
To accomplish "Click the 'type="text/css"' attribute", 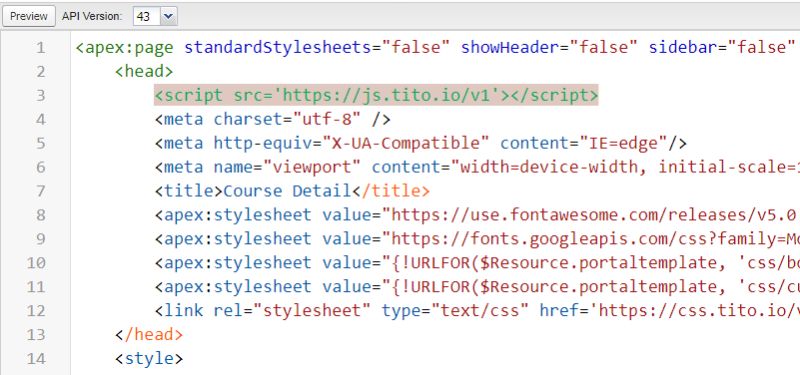I will (455, 311).
